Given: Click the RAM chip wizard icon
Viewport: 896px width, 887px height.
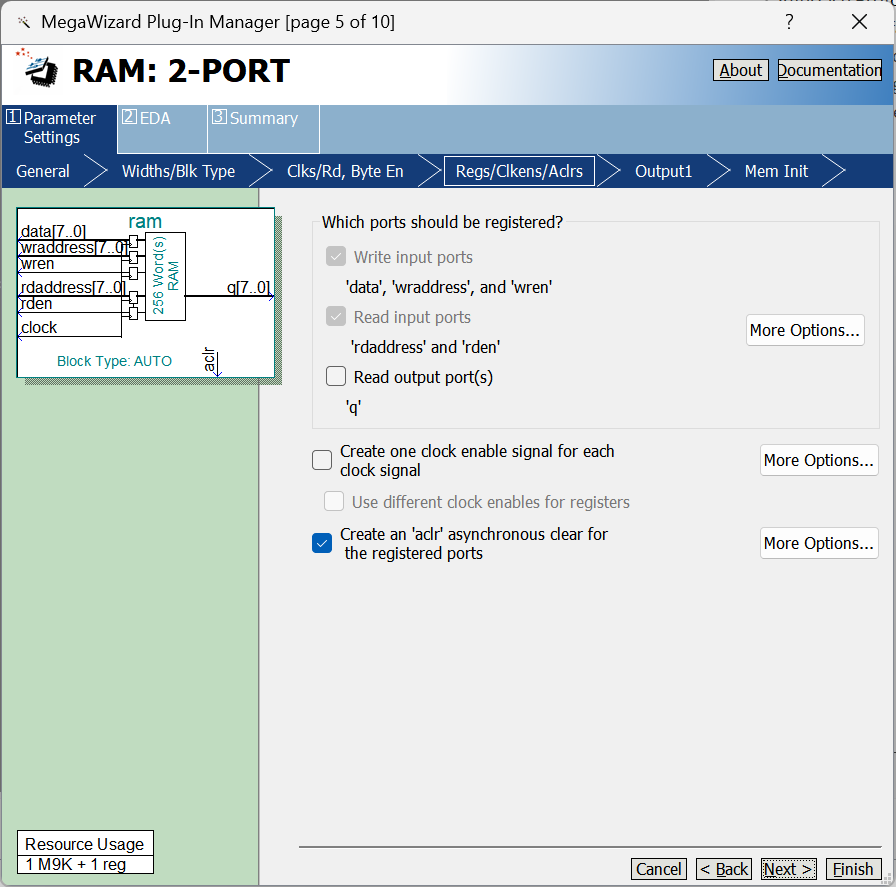Looking at the screenshot, I should 39,69.
